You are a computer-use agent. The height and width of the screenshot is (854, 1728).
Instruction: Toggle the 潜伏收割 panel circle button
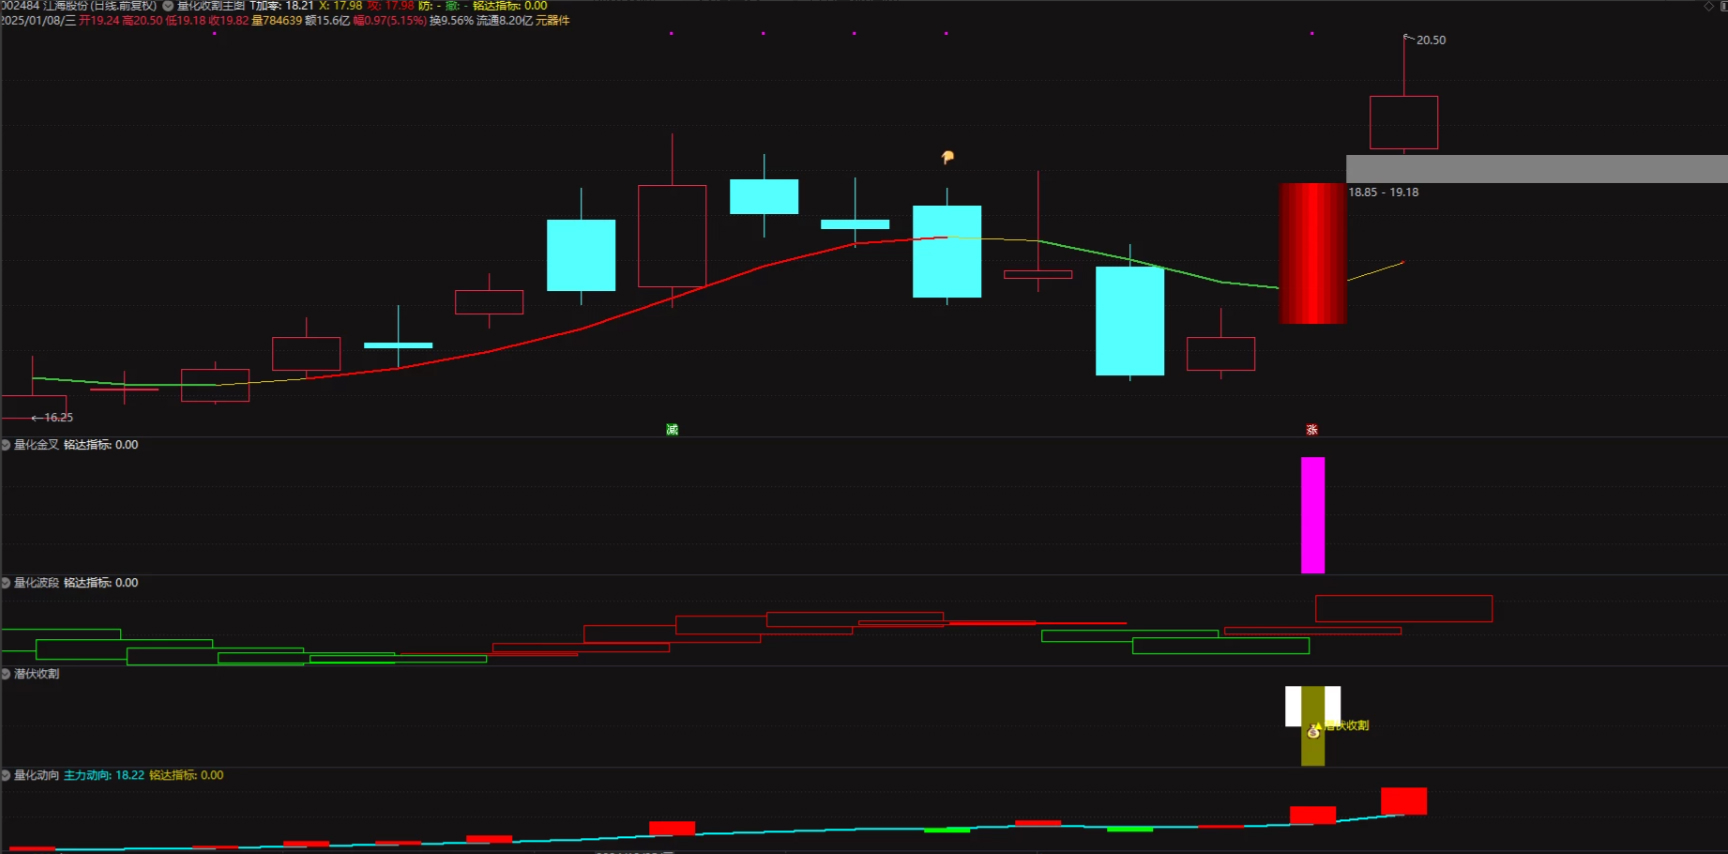(6, 674)
